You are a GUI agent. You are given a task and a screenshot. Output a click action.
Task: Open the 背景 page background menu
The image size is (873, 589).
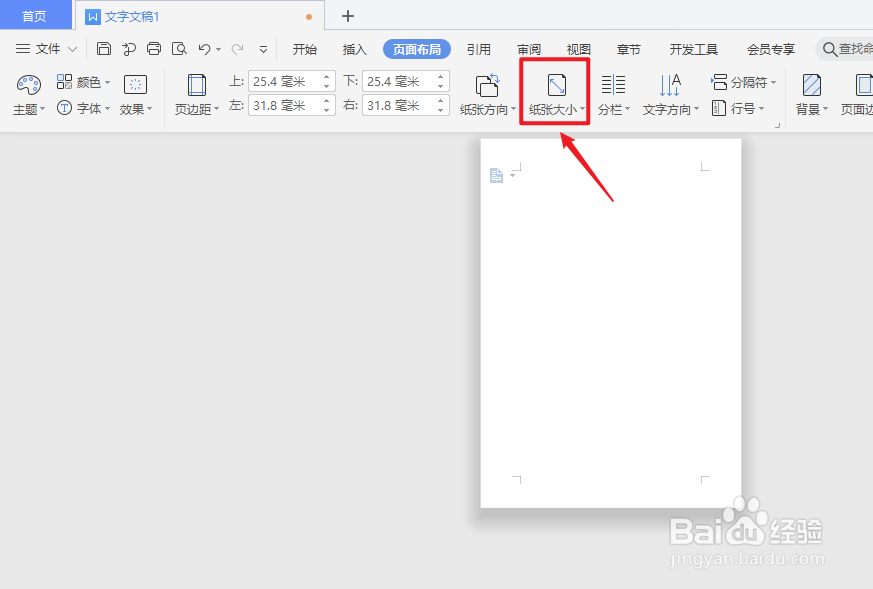click(x=812, y=95)
